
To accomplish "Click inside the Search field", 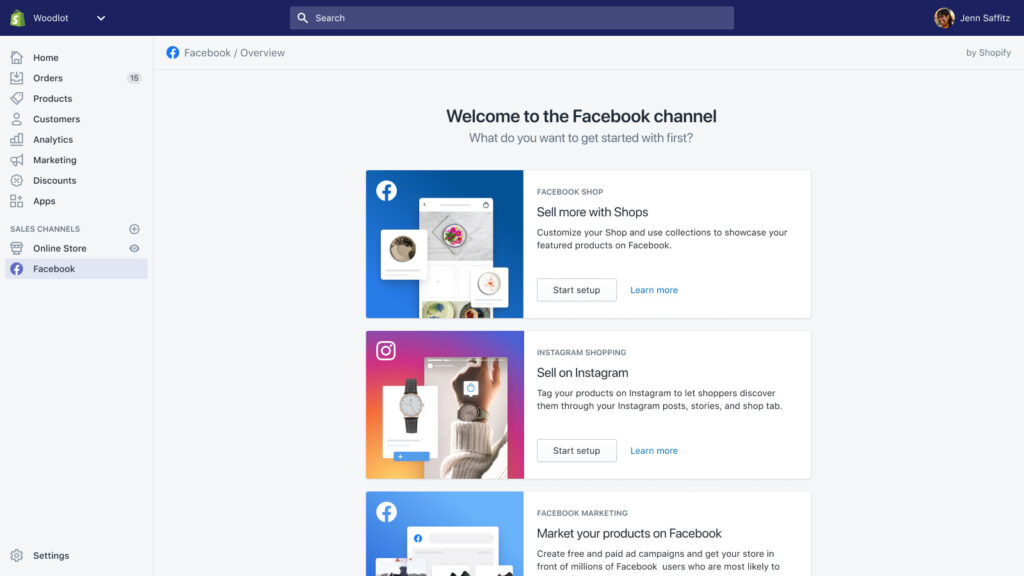I will pyautogui.click(x=511, y=17).
